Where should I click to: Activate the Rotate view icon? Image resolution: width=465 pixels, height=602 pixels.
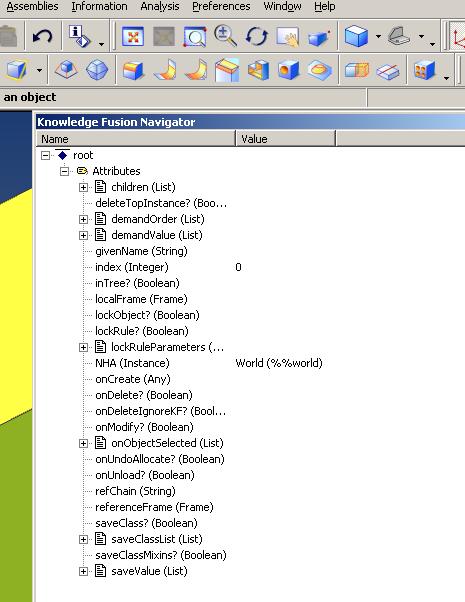(256, 36)
